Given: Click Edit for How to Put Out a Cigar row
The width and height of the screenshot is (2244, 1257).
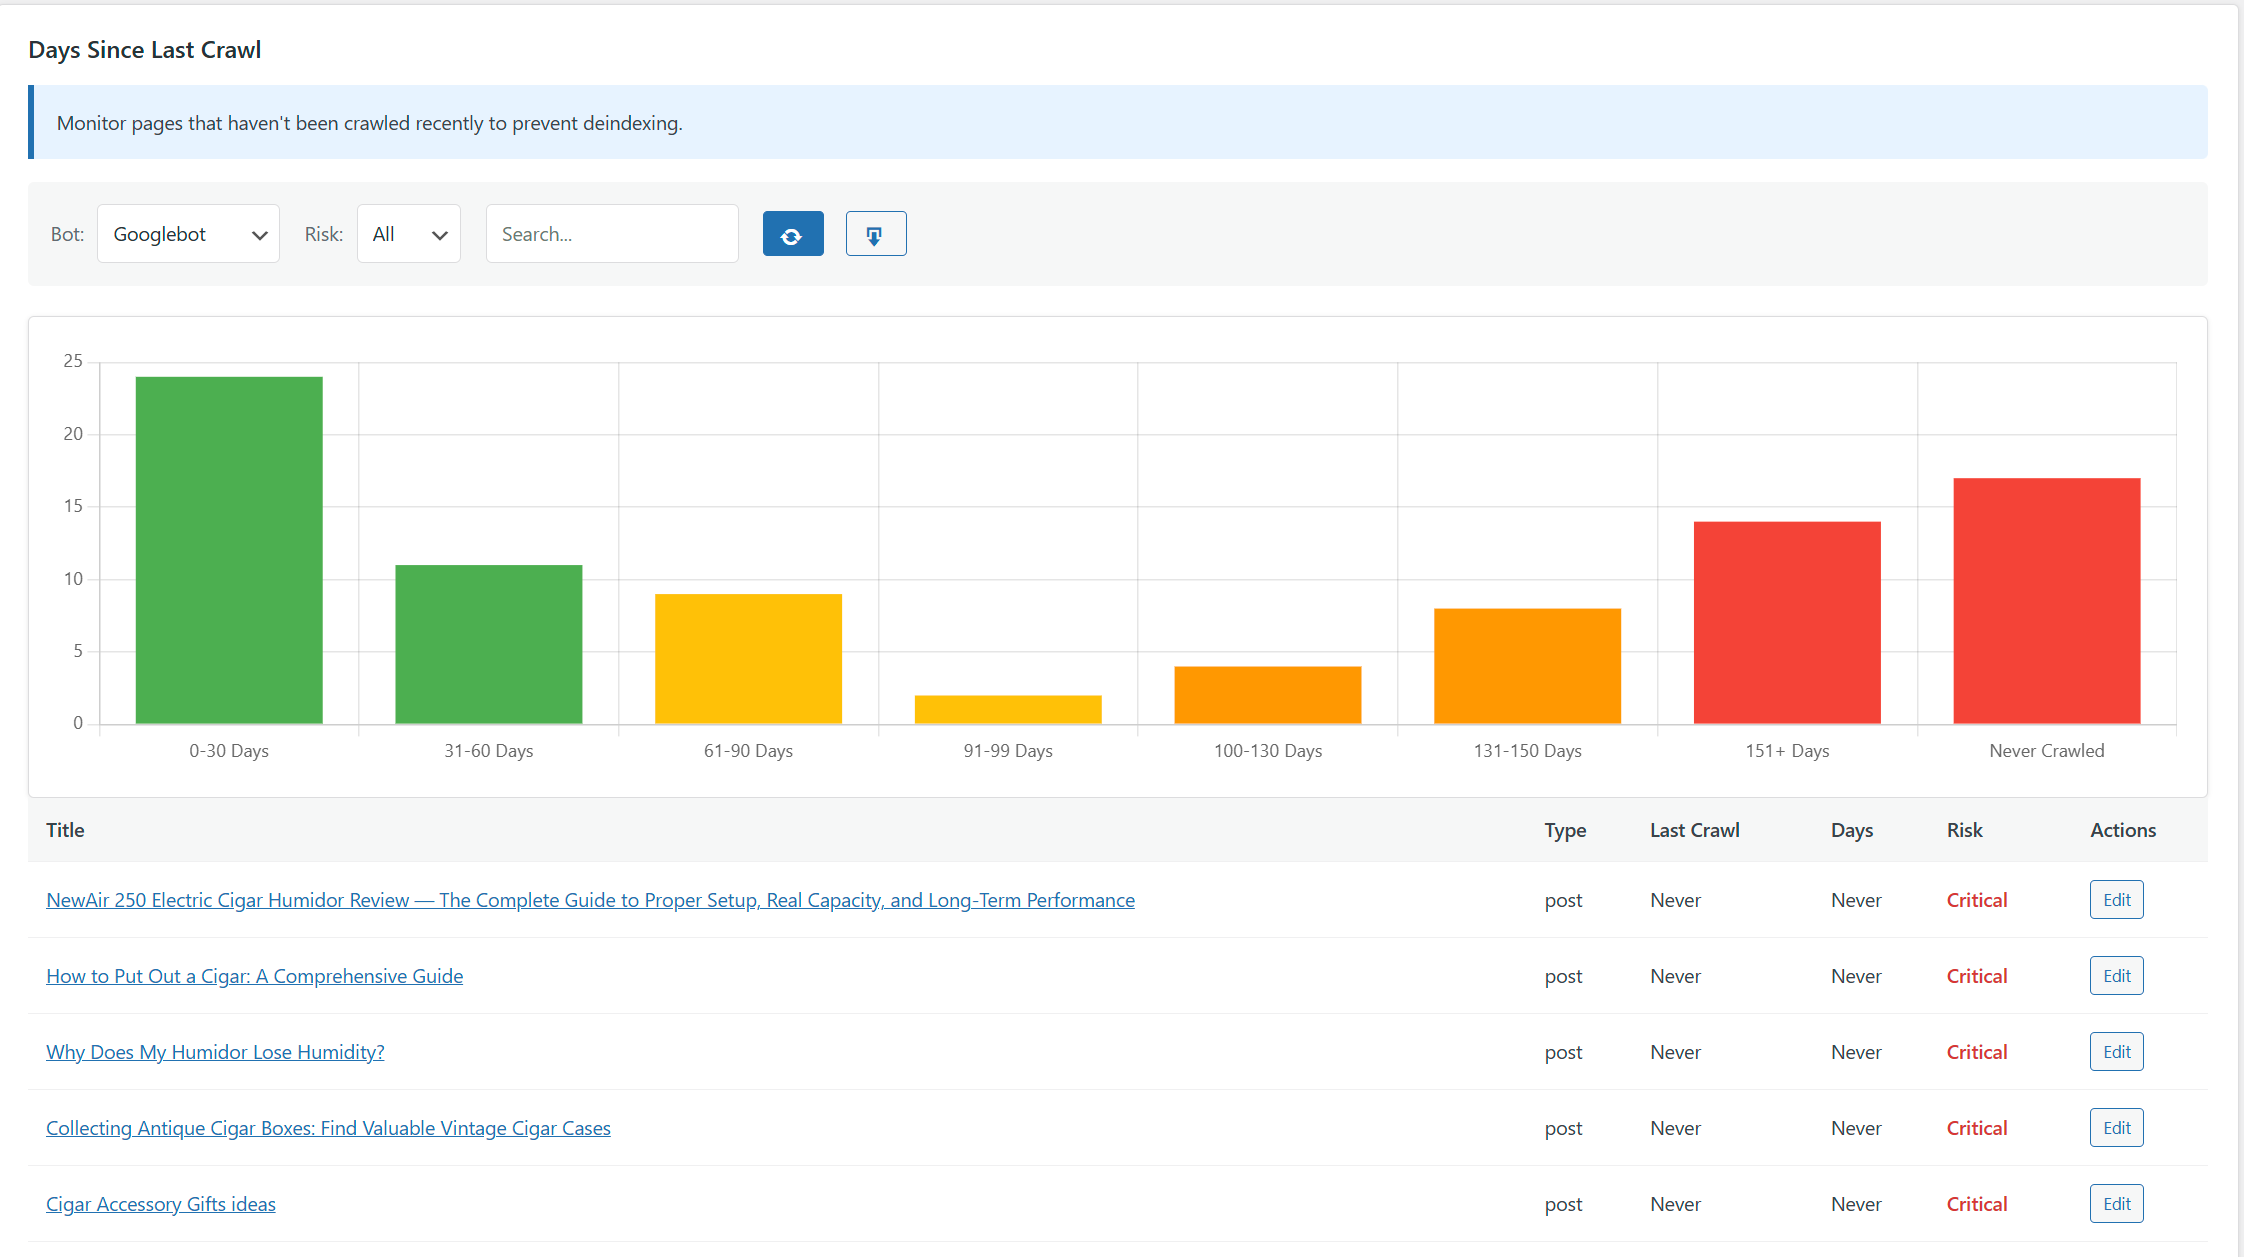Looking at the screenshot, I should [x=2116, y=976].
